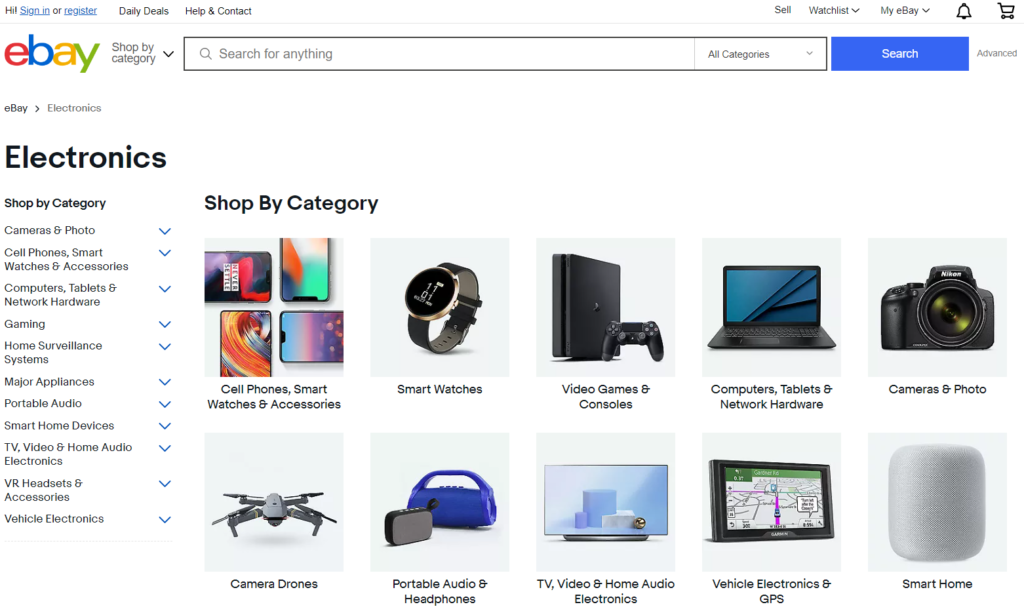
Task: Click the Nikon camera category image
Action: [937, 307]
